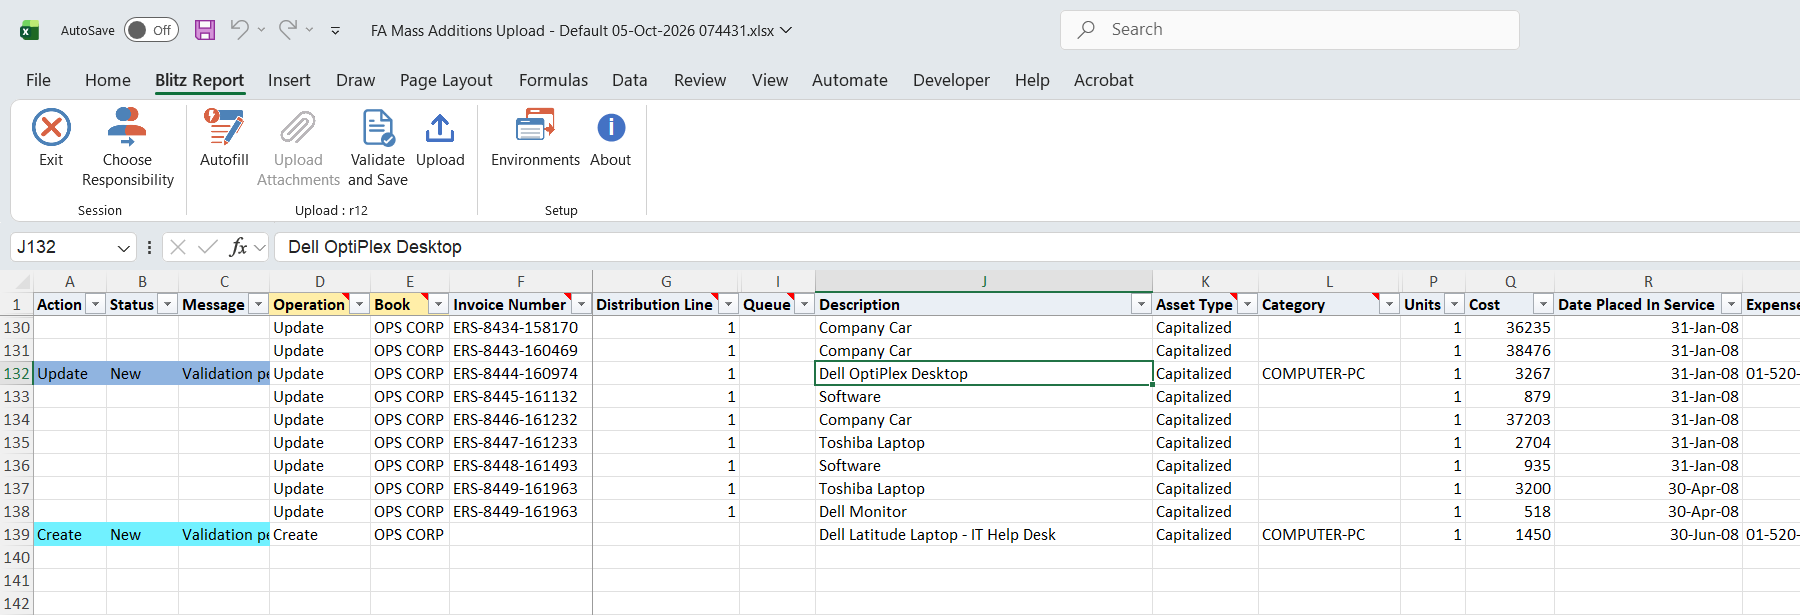This screenshot has width=1800, height=615.
Task: Click the formula bar text Dell OptiPlex Desktop
Action: point(375,247)
